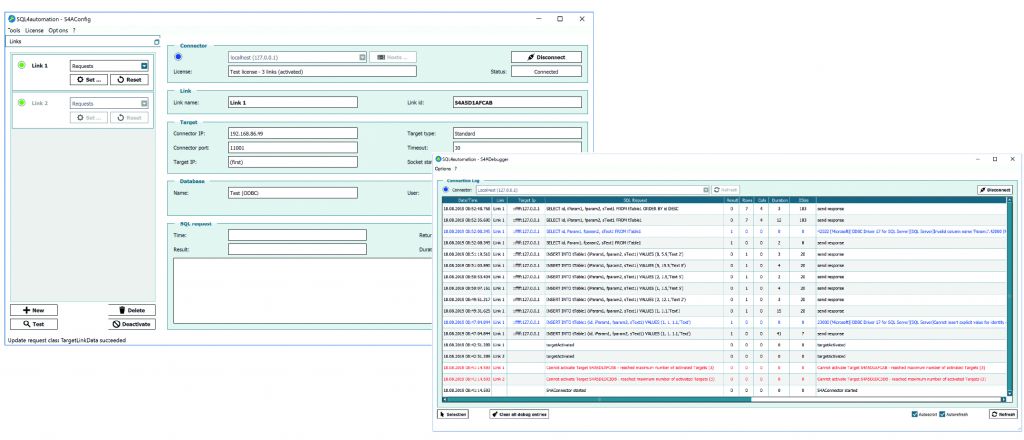Viewport: 1024px width, 440px height.
Task: Click Set... button under Link 2
Action: click(88, 118)
